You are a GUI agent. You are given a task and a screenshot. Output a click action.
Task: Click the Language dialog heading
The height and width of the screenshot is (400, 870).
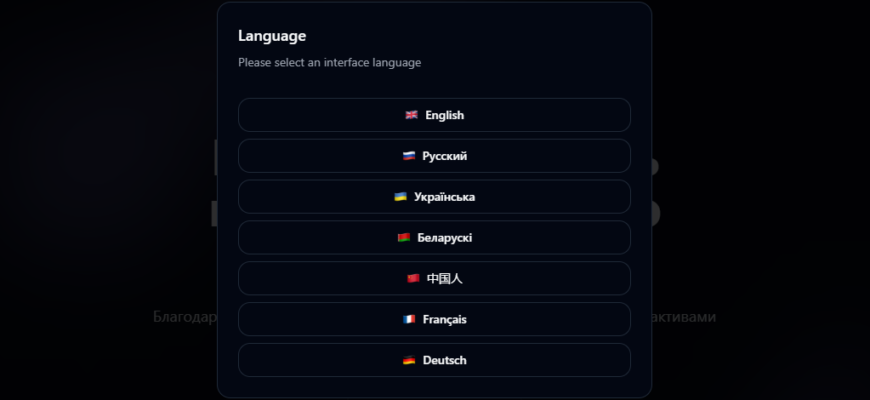pyautogui.click(x=272, y=36)
